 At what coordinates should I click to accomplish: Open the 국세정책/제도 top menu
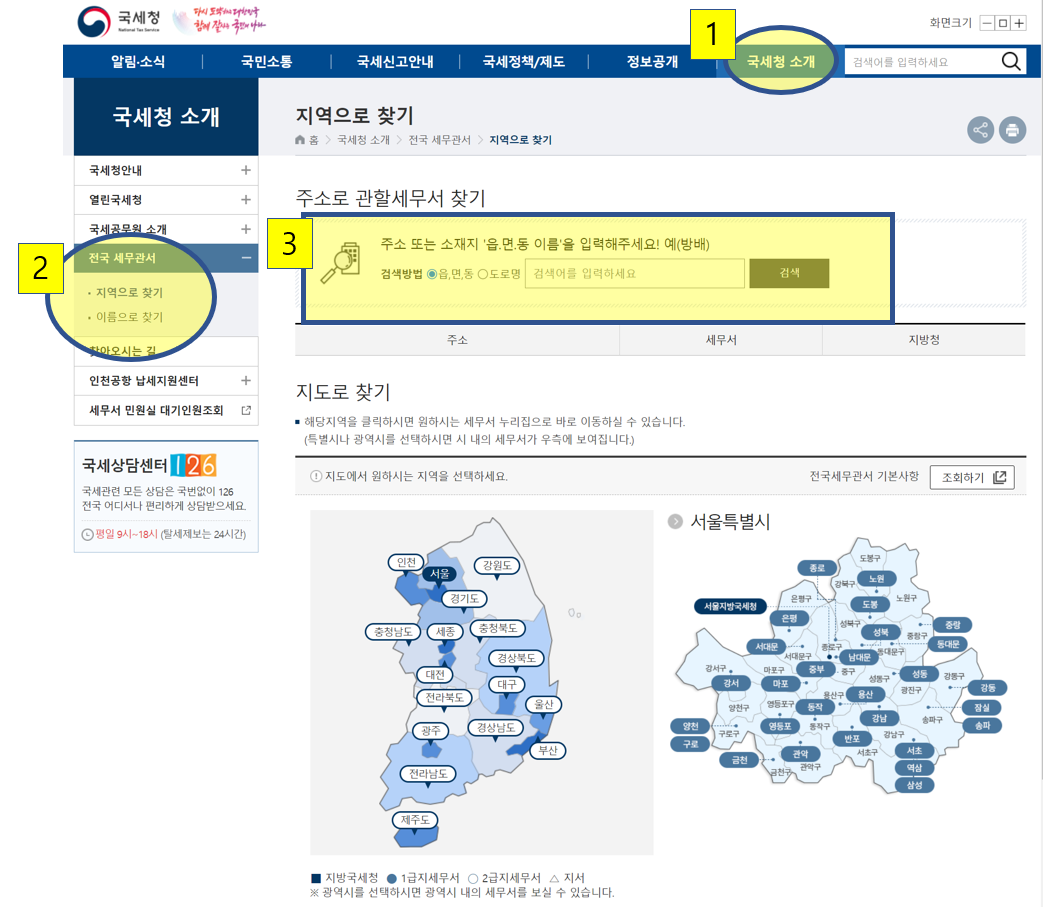tap(524, 62)
